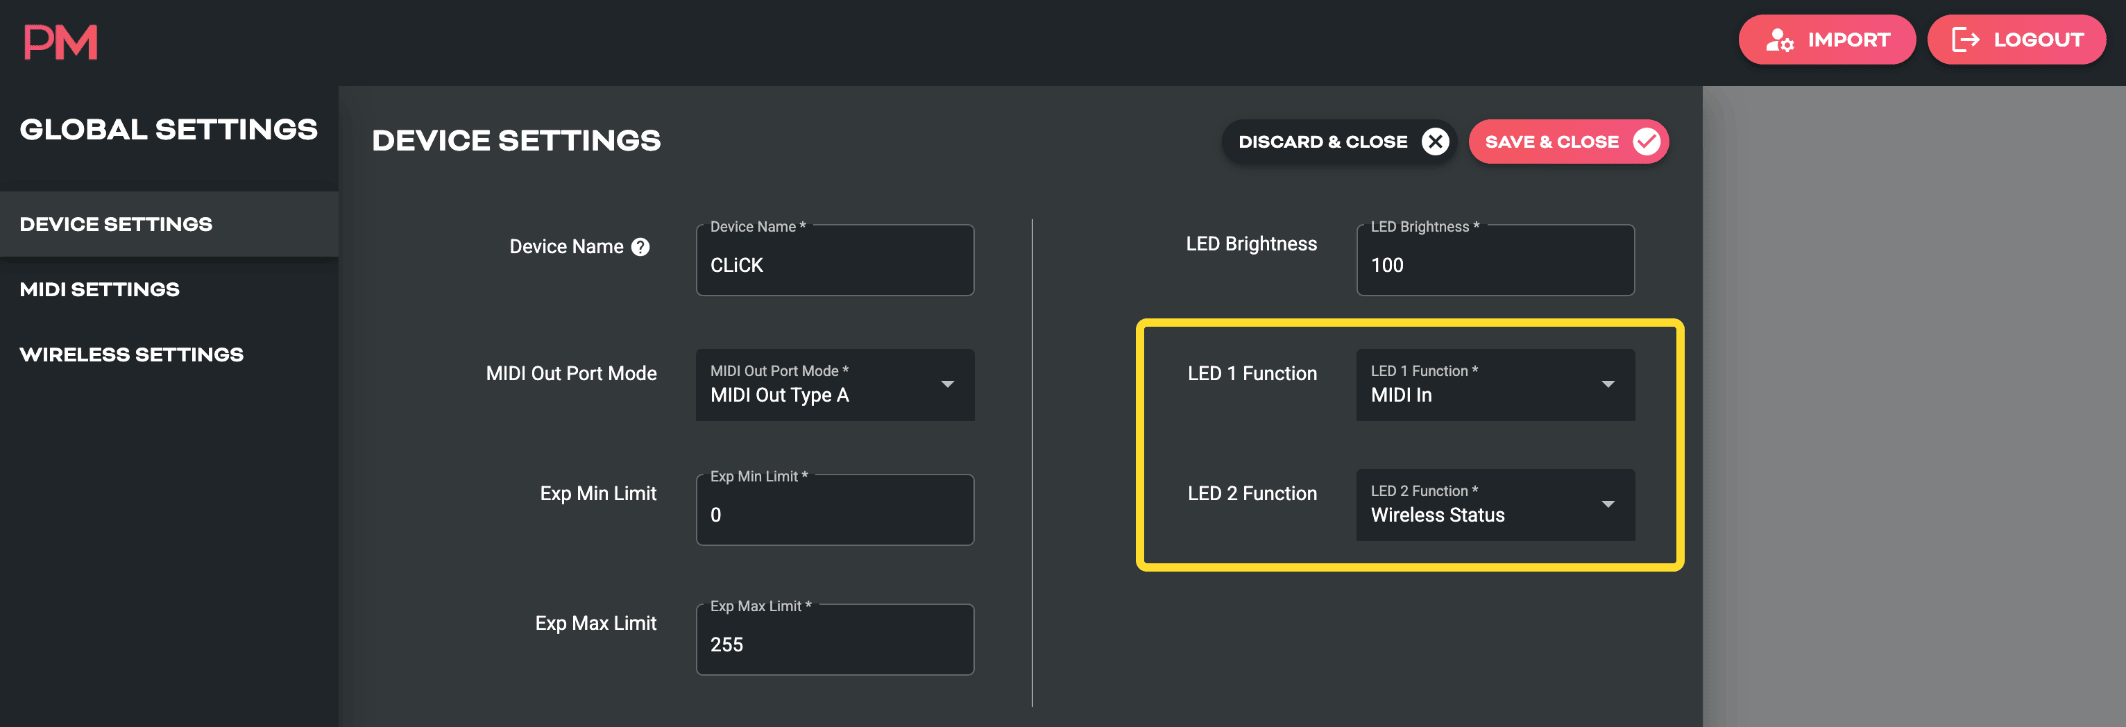The image size is (2126, 727).
Task: Focus the Device Name input field
Action: coord(835,260)
